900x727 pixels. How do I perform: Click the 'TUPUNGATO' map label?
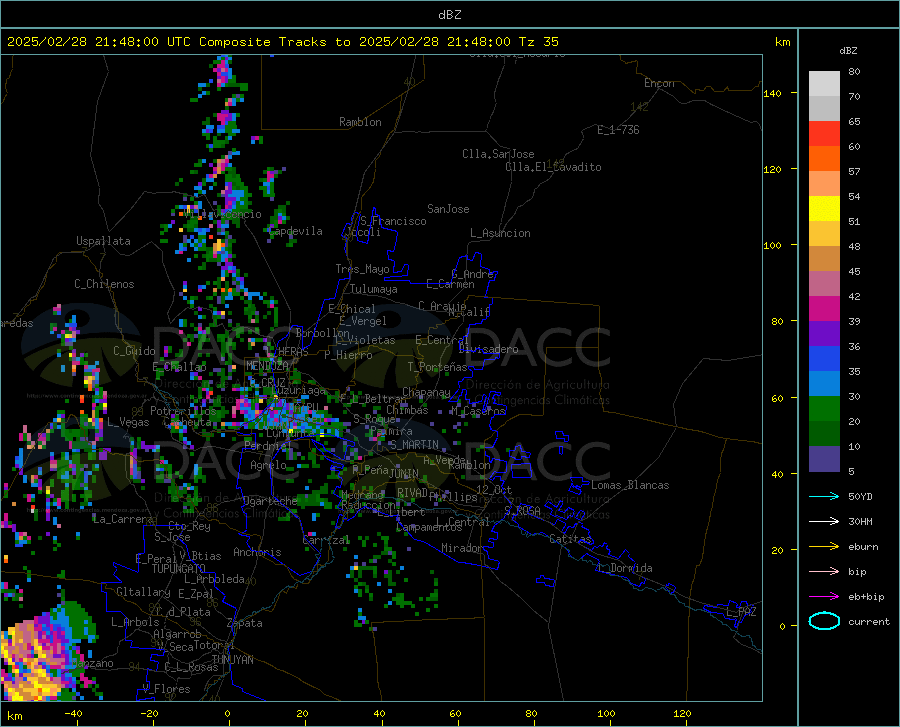[x=179, y=569]
